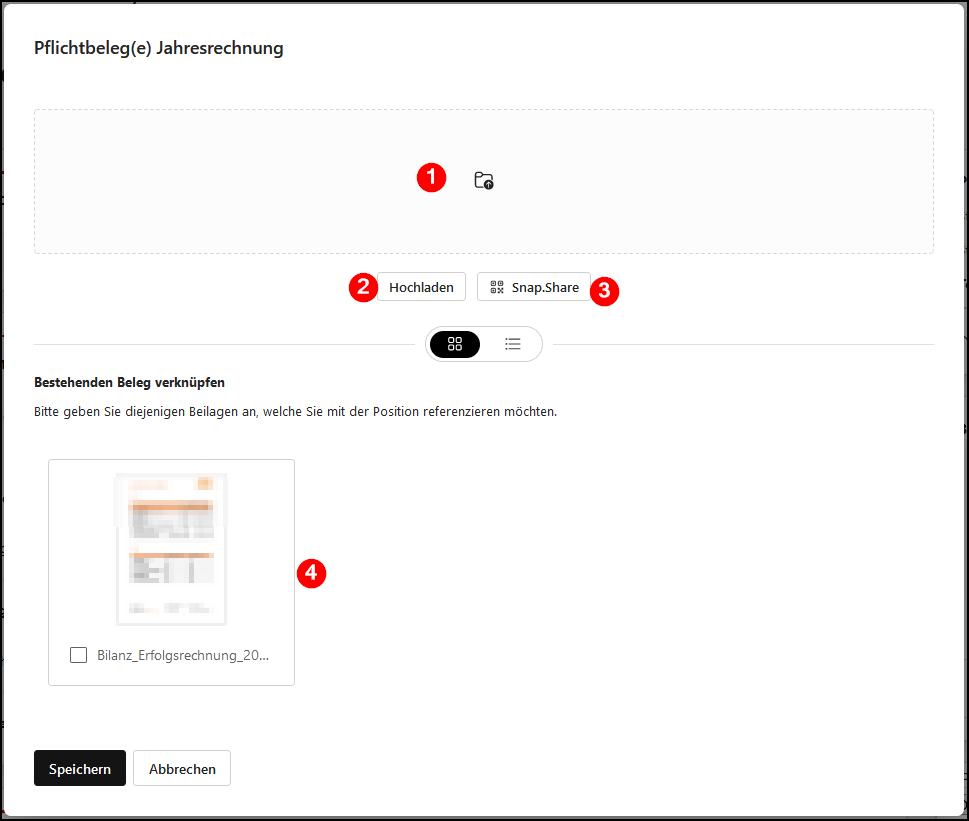Tick the Bilanz_Erfolgsrechnung checkbox
Viewport: 969px width, 821px height.
[x=78, y=655]
